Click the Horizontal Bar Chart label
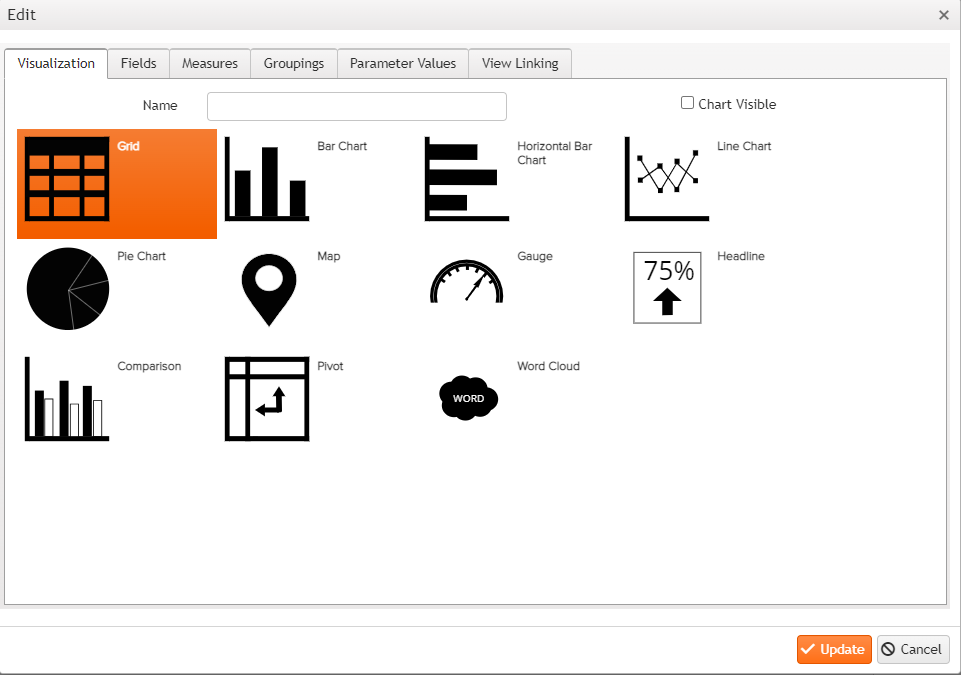The height and width of the screenshot is (675, 961). [555, 153]
